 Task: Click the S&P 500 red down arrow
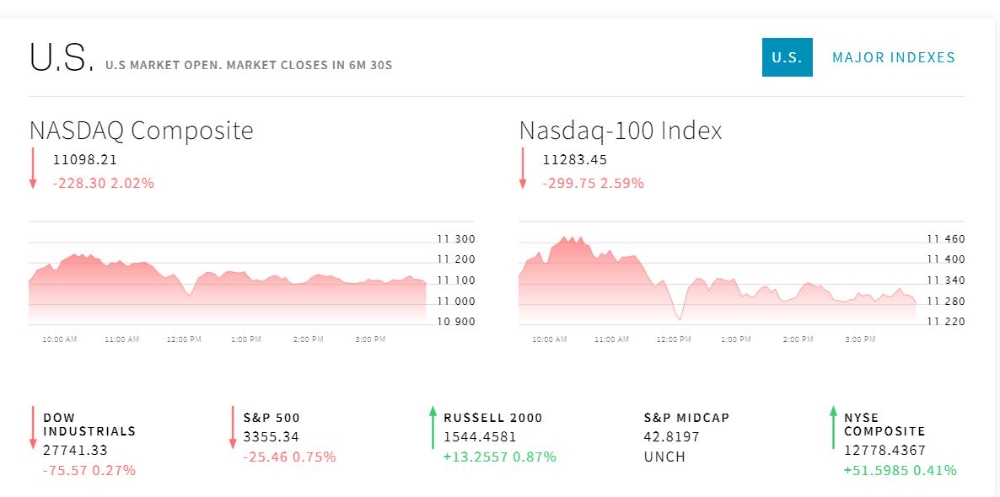[x=233, y=427]
